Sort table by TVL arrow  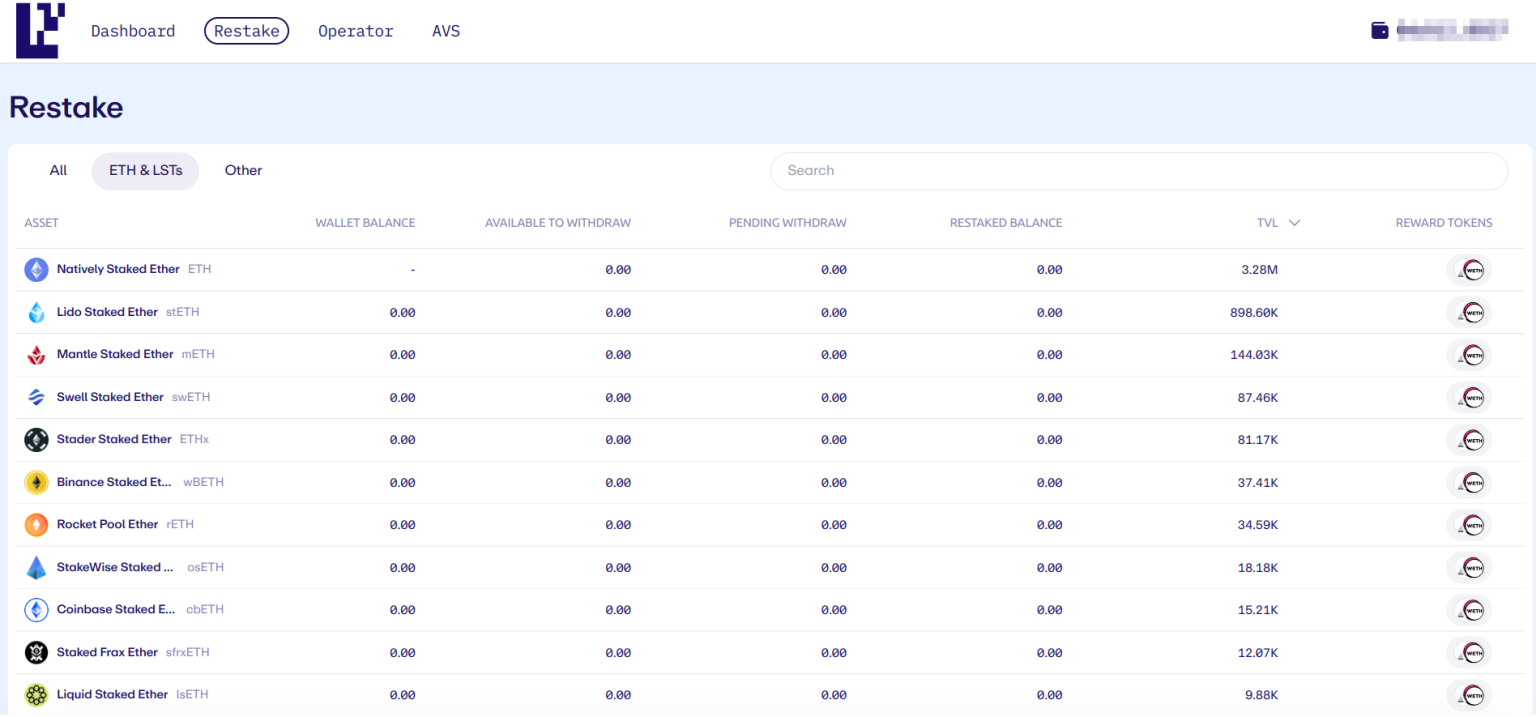pyautogui.click(x=1294, y=223)
